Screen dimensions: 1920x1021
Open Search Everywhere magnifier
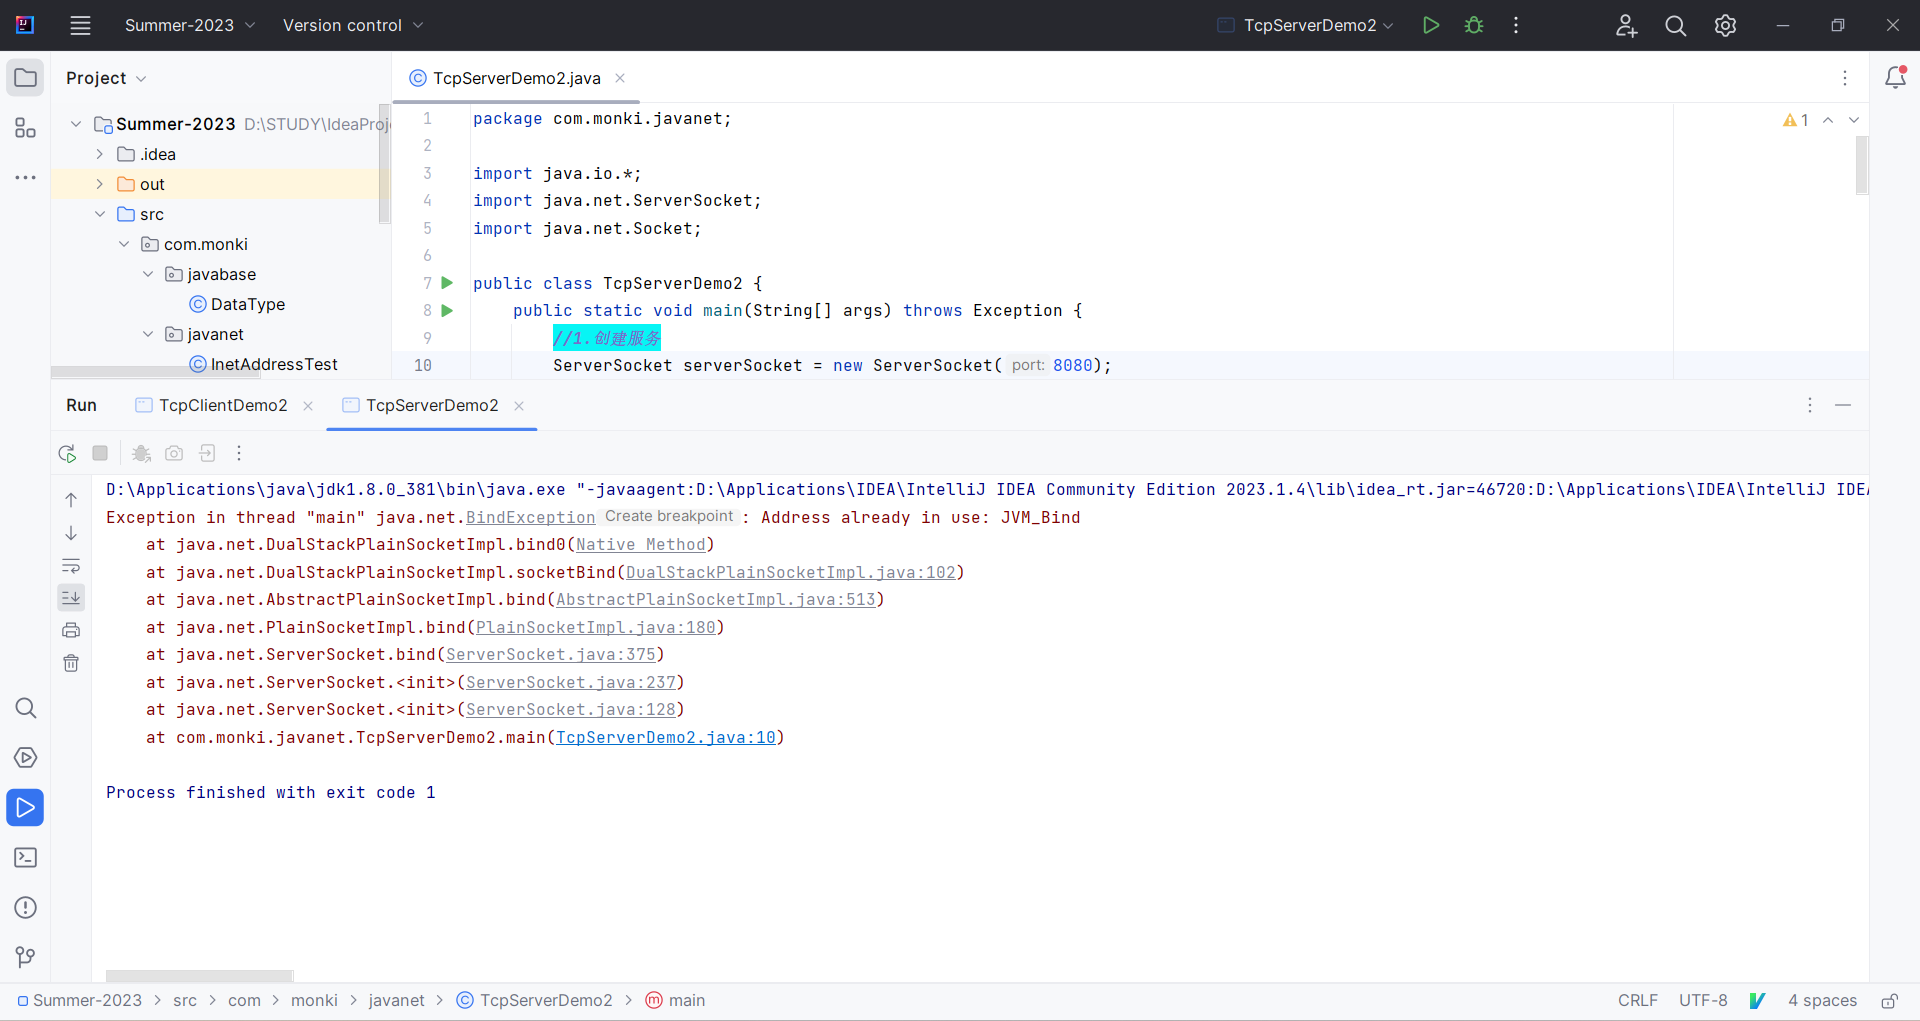click(1676, 25)
